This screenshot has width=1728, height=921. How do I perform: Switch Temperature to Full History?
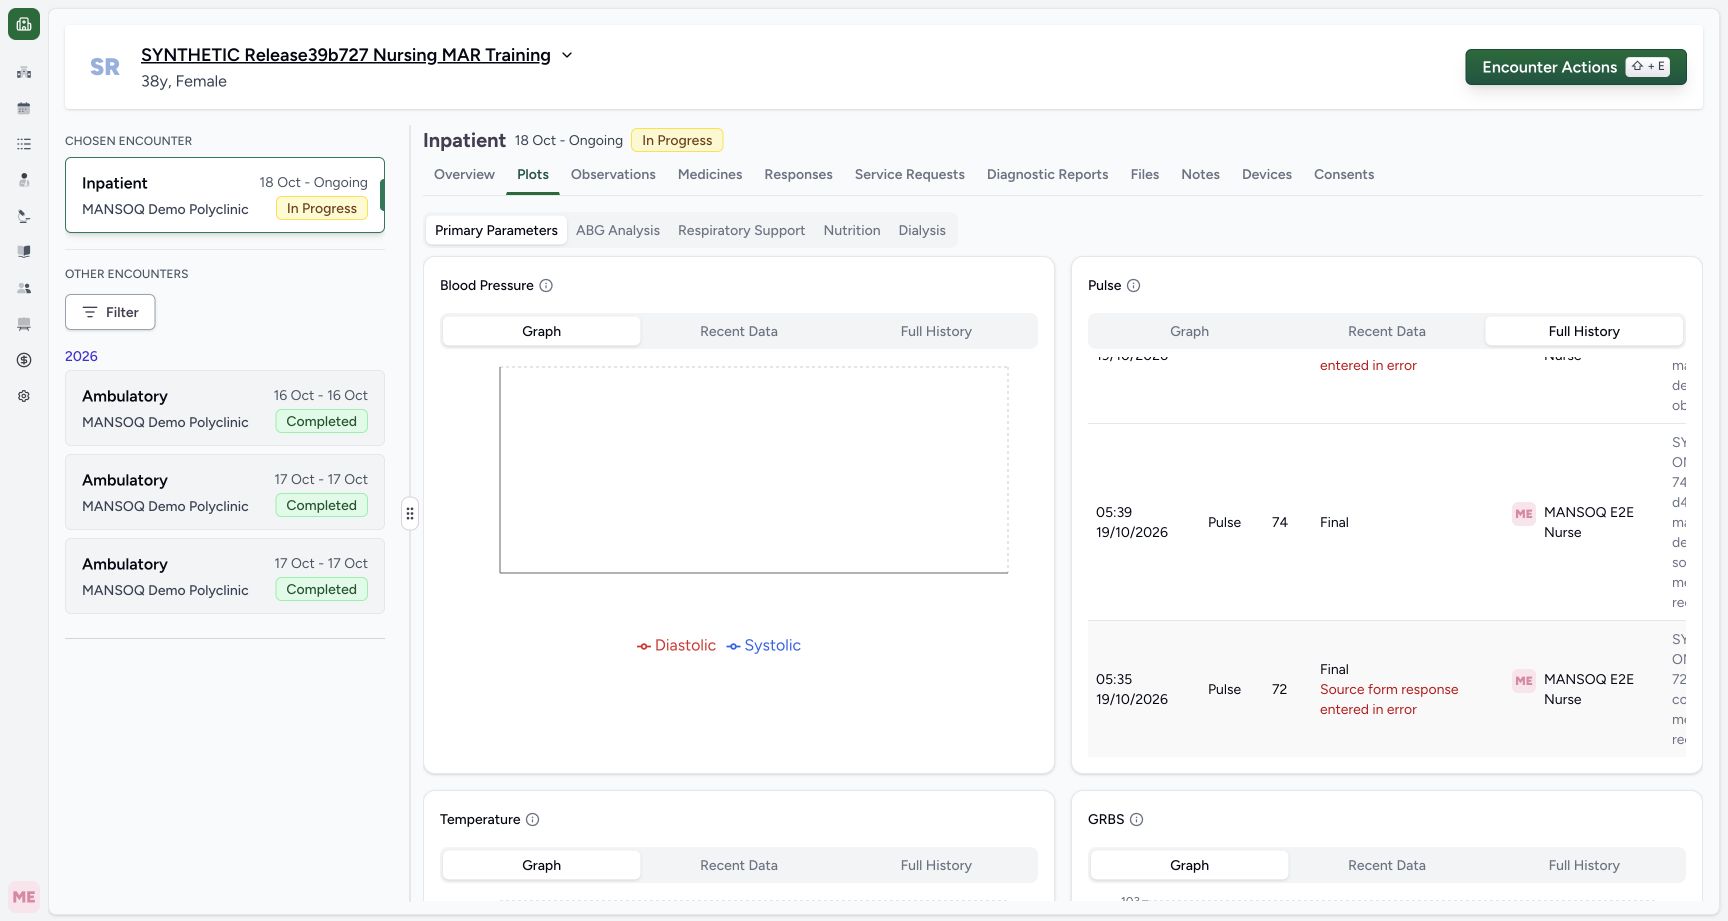point(936,865)
